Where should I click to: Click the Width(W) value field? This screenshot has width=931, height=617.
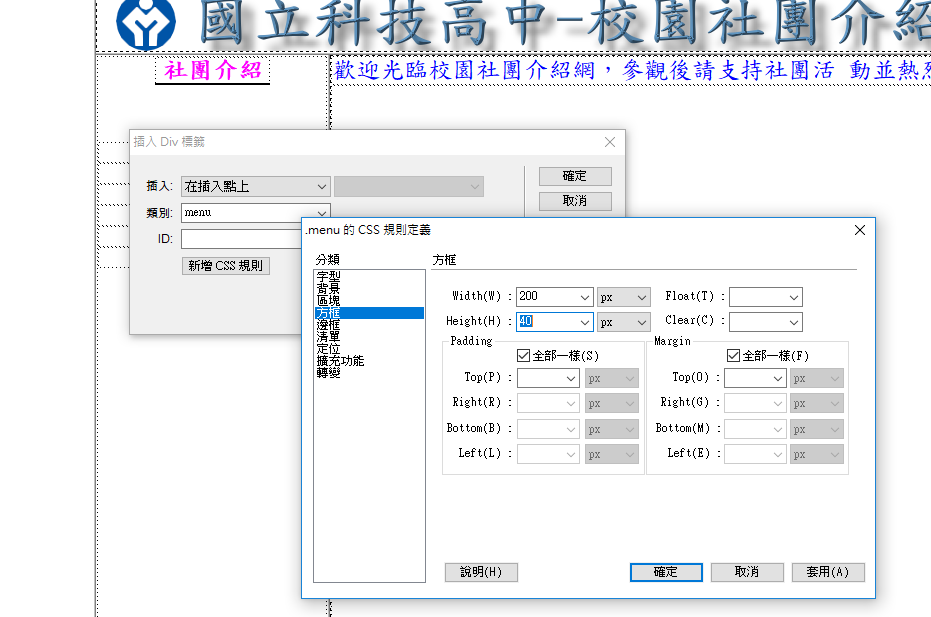pyautogui.click(x=545, y=297)
